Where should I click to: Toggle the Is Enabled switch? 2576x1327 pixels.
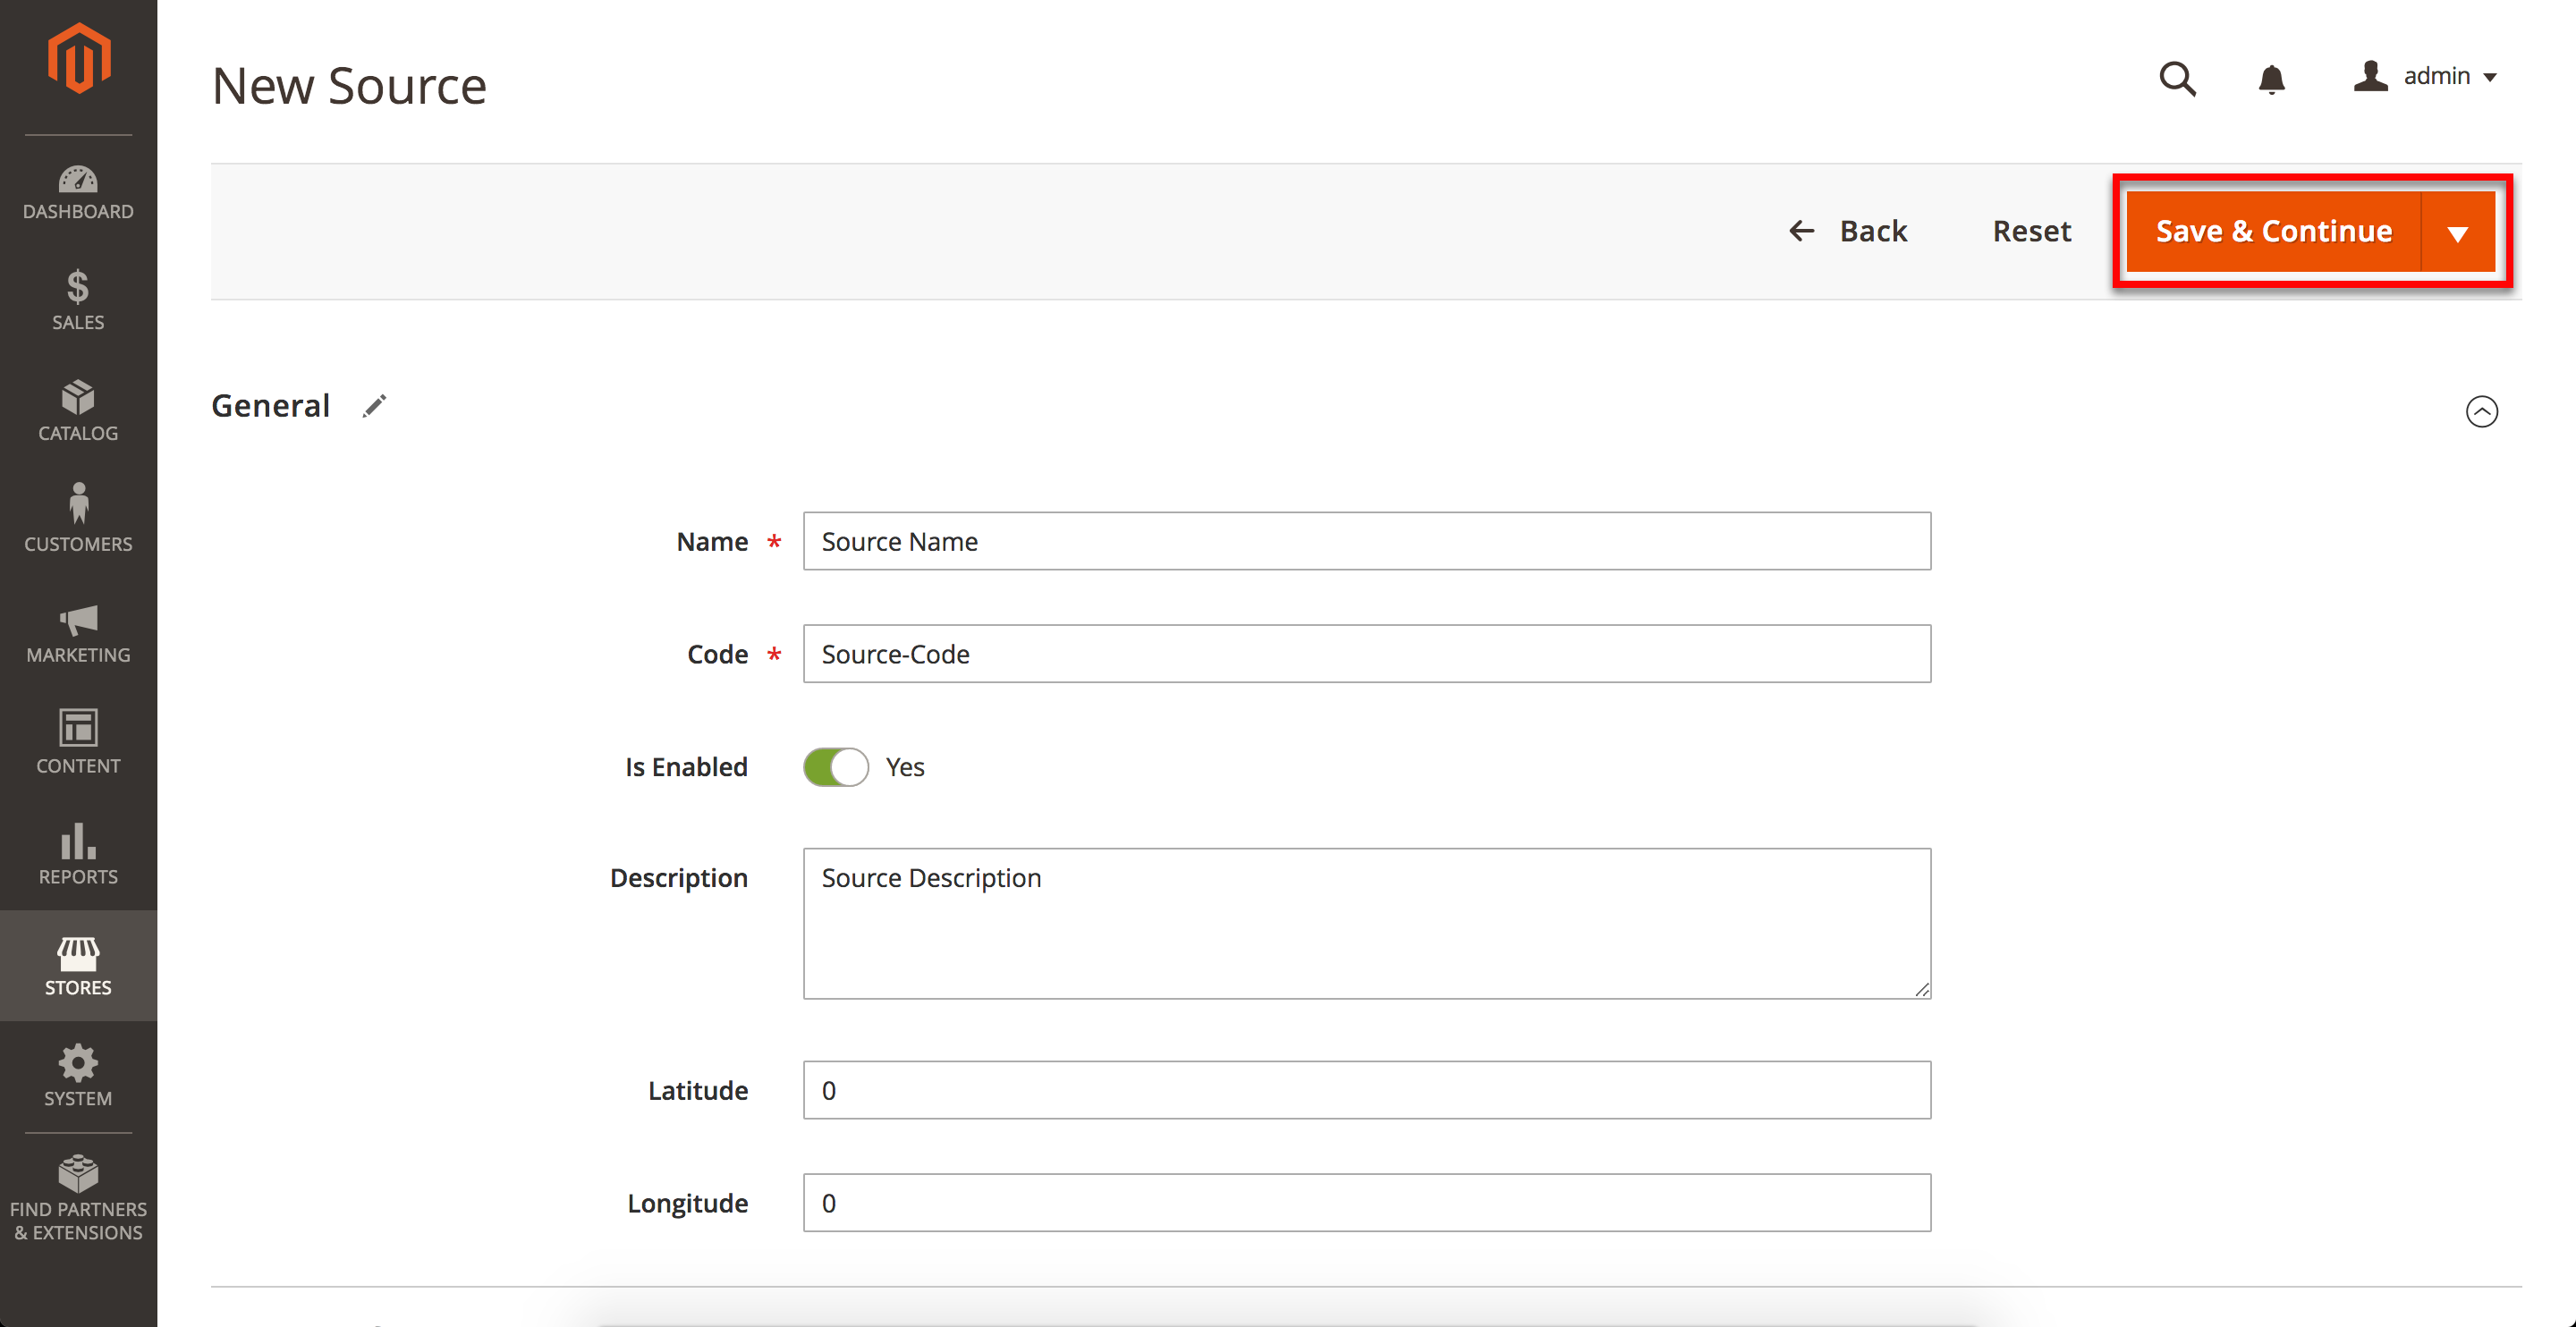coord(836,767)
